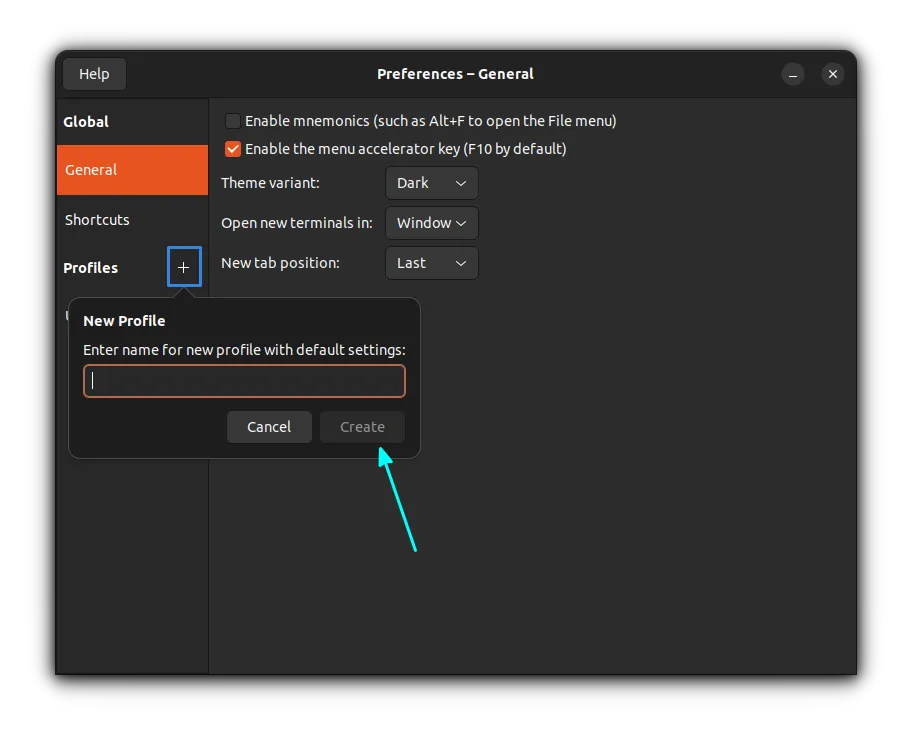Select Dark from the Theme variant selector
The width and height of the screenshot is (912, 735).
[x=431, y=183]
